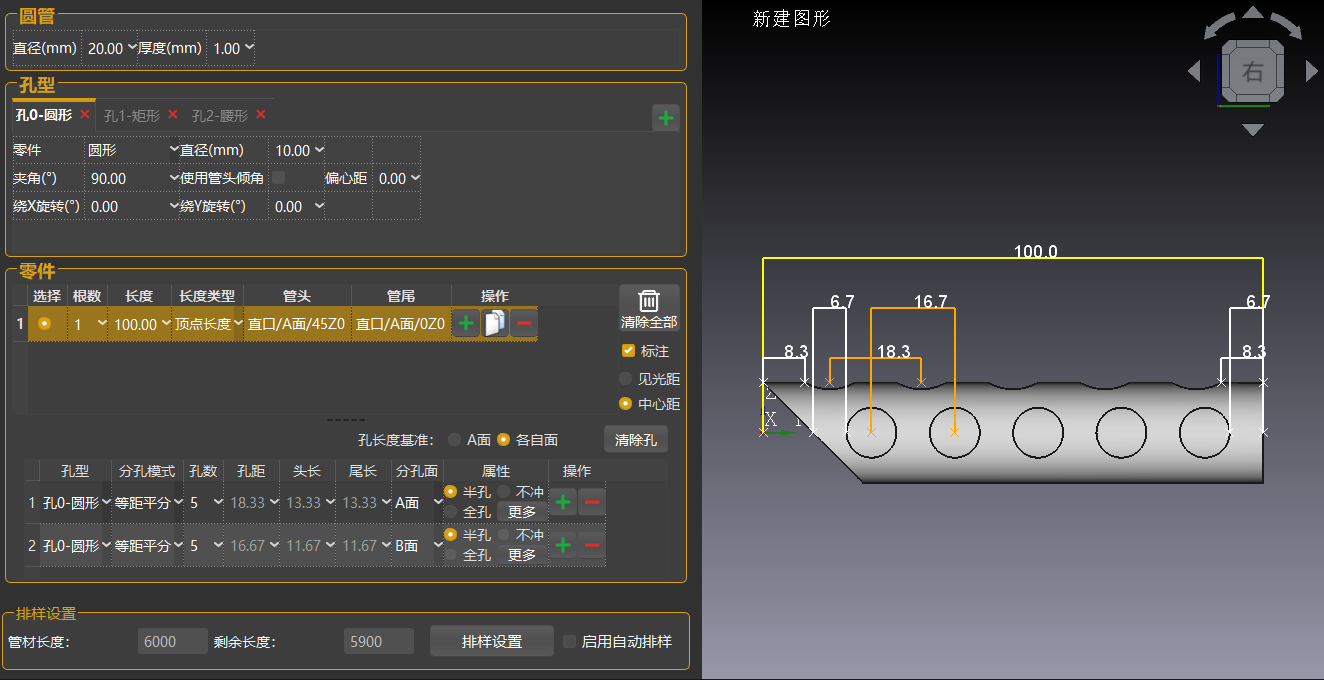
Task: Rotate view using the up arrow of view cube
Action: click(1253, 14)
